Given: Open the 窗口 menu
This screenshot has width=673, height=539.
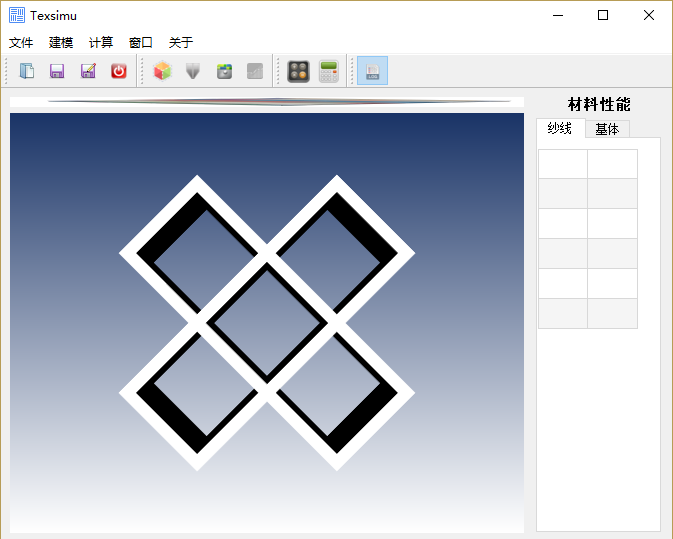Looking at the screenshot, I should [x=141, y=43].
